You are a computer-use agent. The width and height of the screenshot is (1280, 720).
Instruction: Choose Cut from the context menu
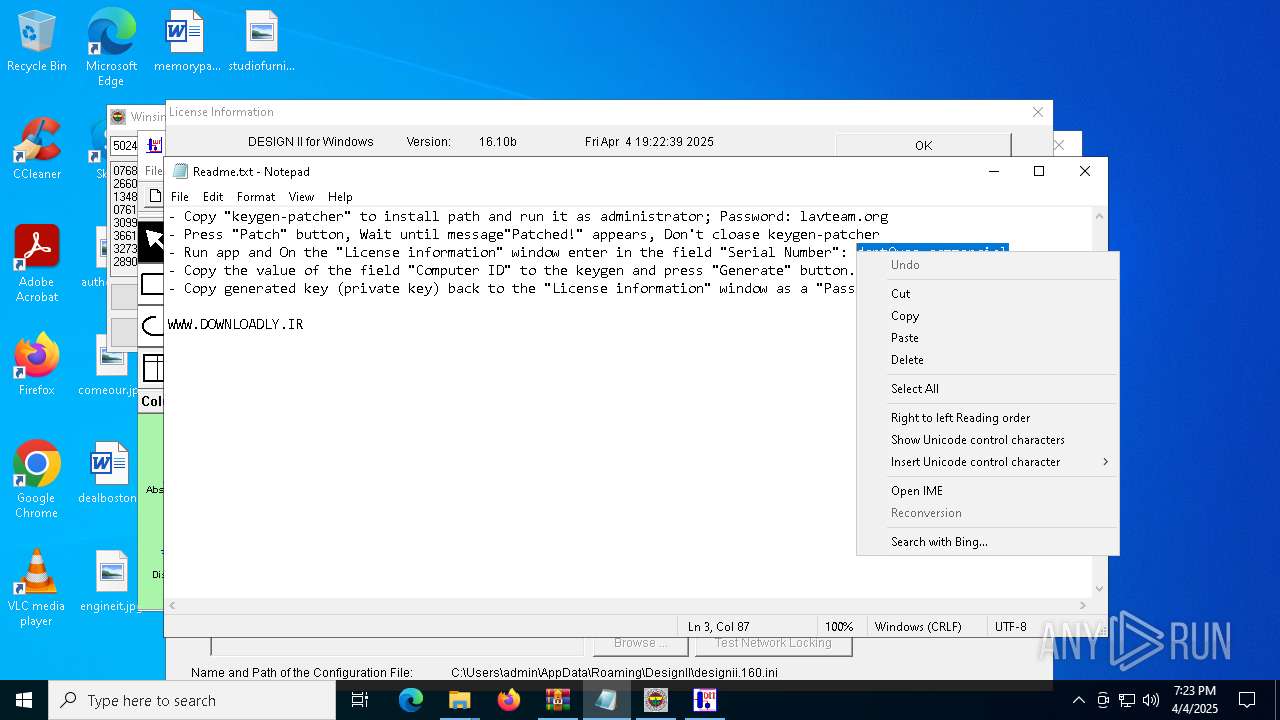[988, 294]
